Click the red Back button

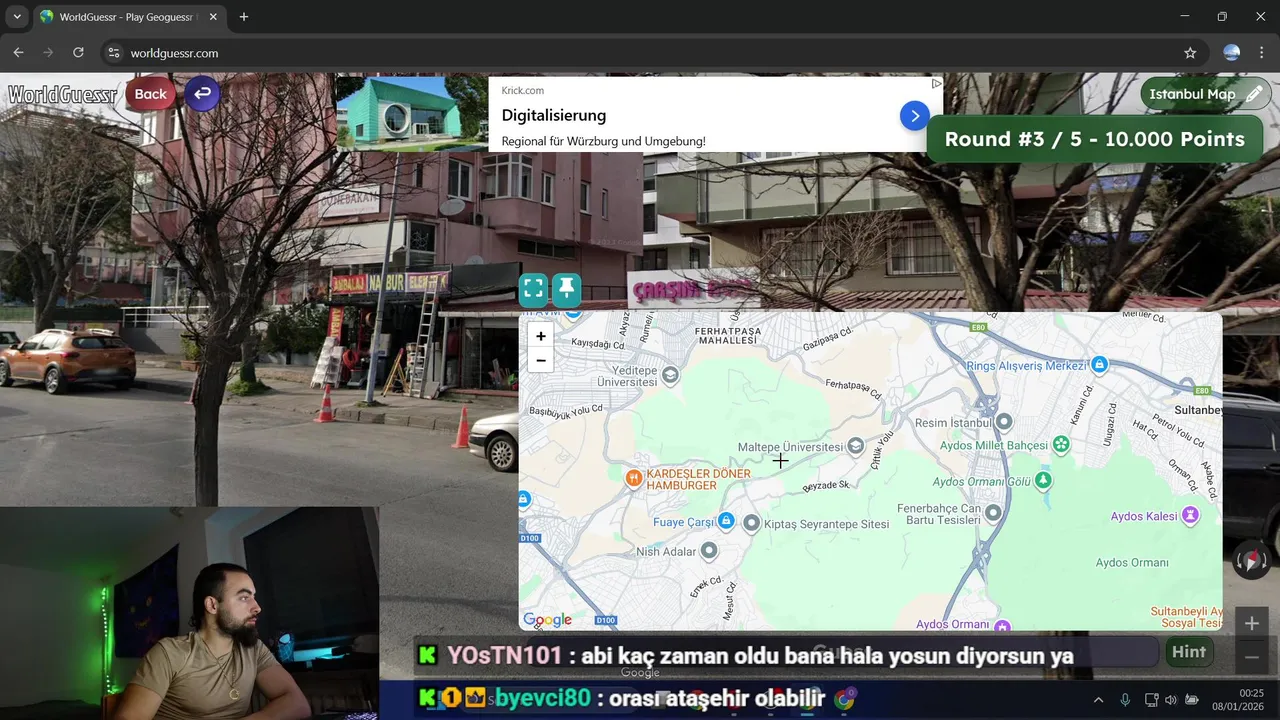click(150, 94)
